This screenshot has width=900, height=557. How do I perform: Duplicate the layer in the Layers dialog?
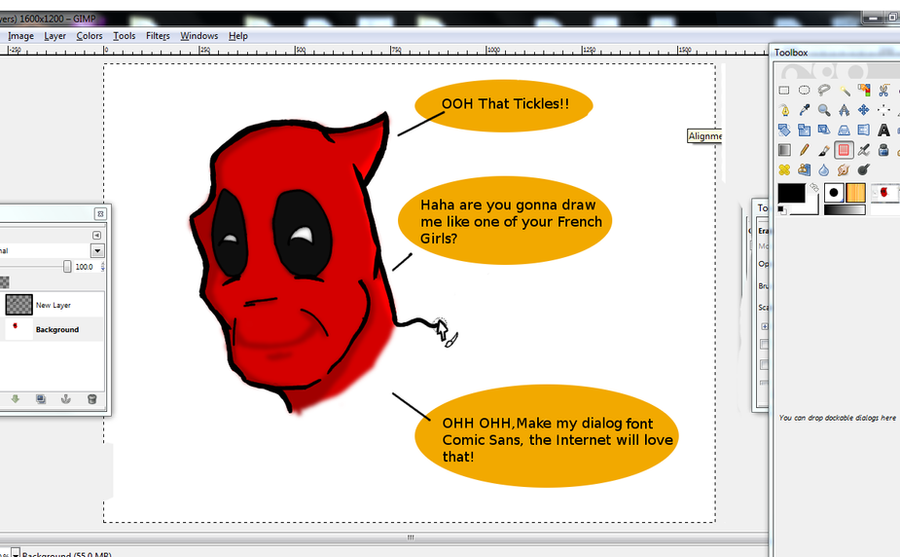[x=41, y=399]
